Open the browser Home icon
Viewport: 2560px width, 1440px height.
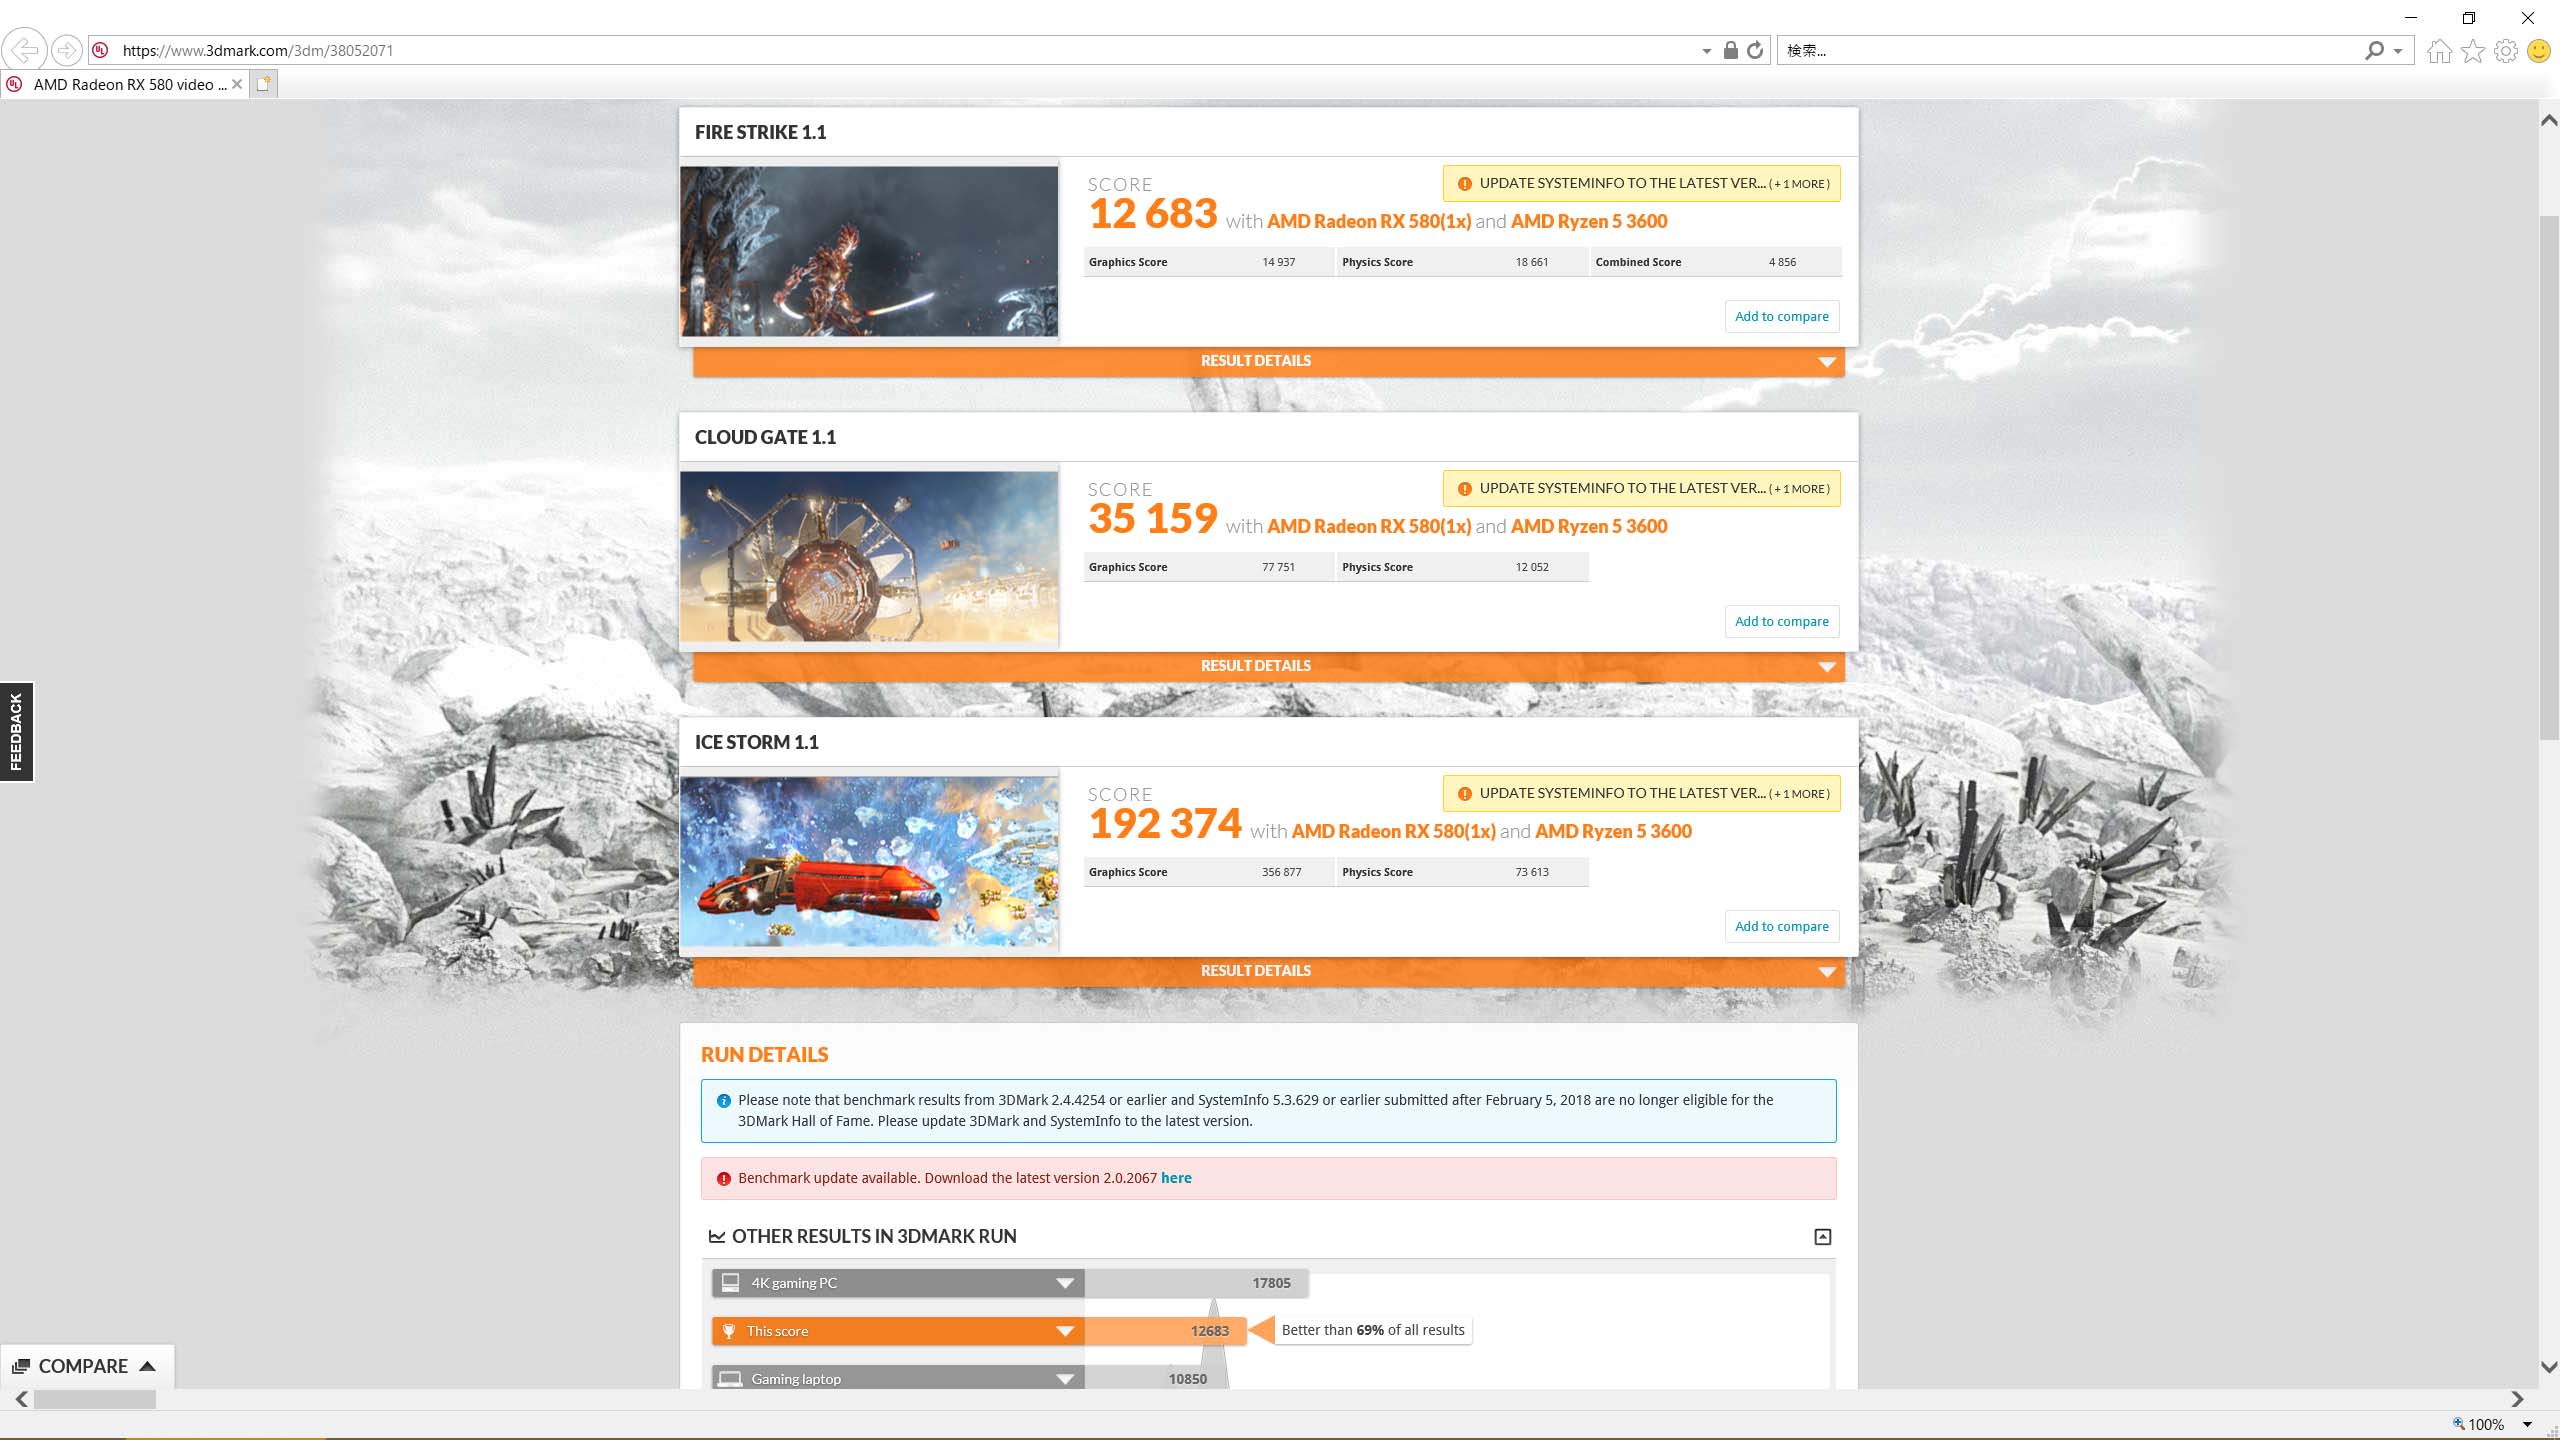click(x=2439, y=50)
